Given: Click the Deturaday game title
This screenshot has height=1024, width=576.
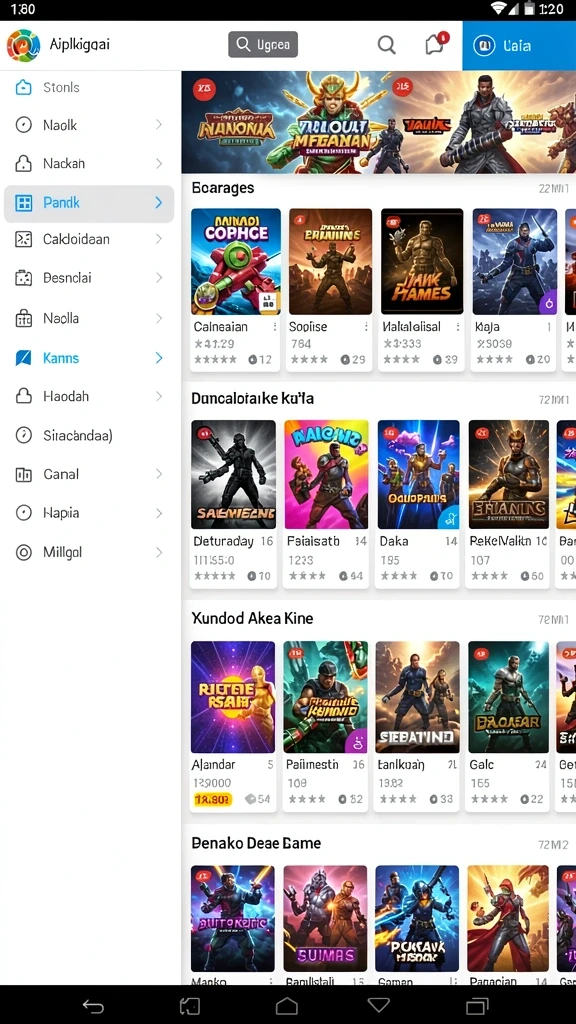Looking at the screenshot, I should (x=223, y=541).
